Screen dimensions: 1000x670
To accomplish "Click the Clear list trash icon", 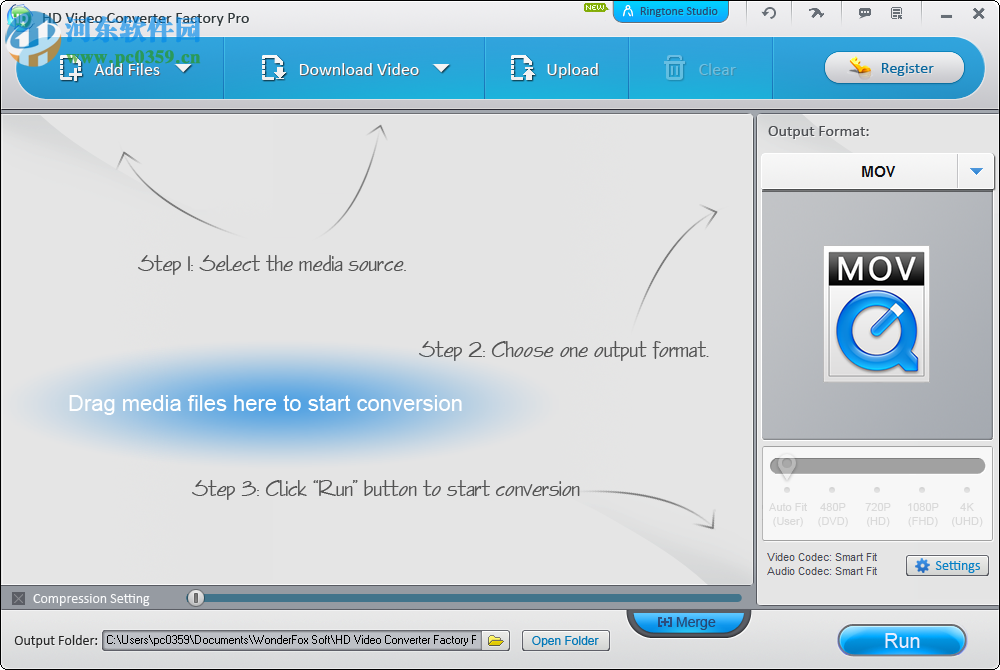I will 673,68.
